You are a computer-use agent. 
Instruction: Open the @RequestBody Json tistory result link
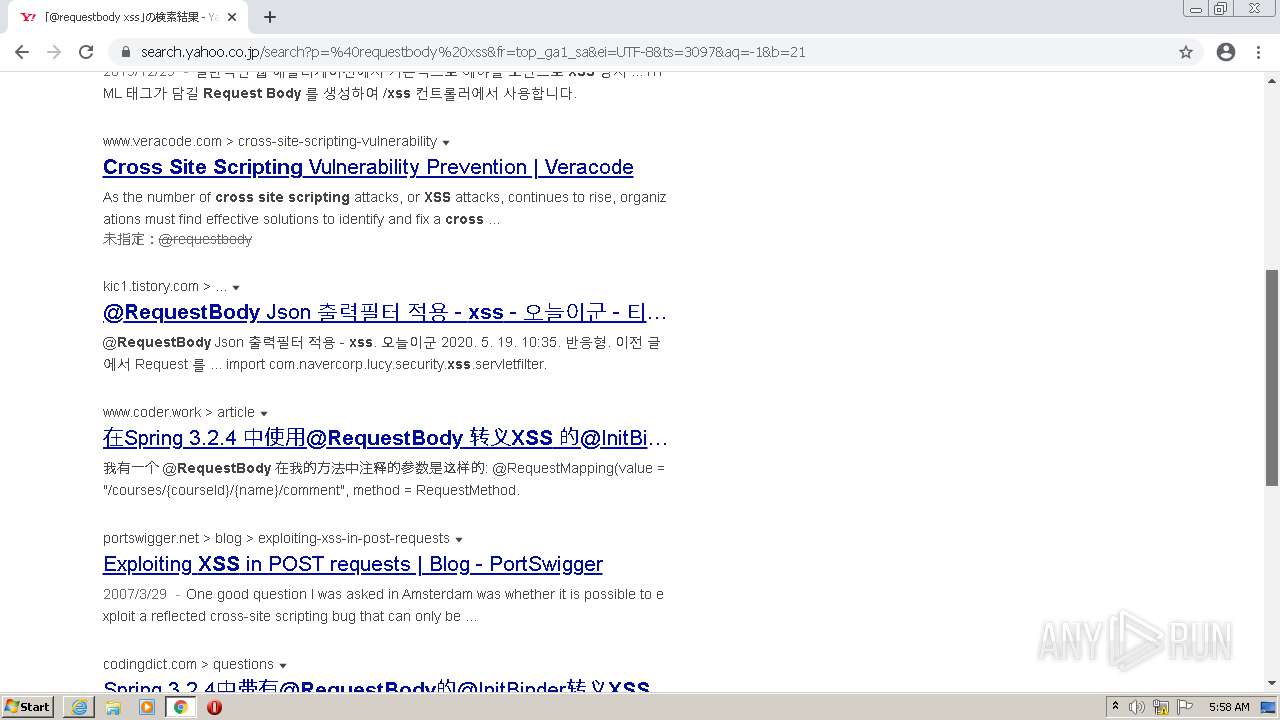point(385,312)
